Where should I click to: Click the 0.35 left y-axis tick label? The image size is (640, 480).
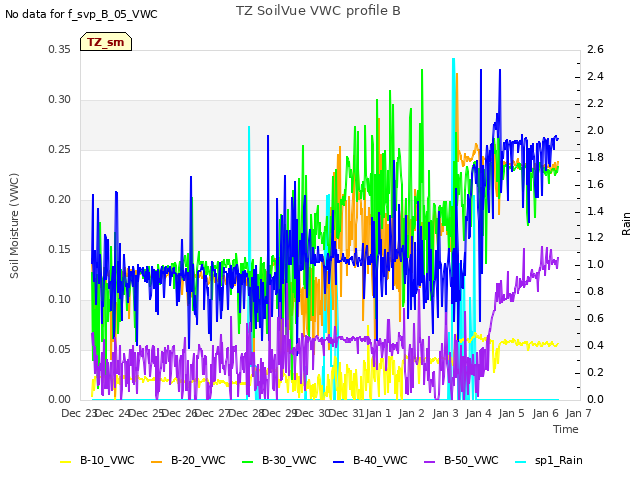60,49
